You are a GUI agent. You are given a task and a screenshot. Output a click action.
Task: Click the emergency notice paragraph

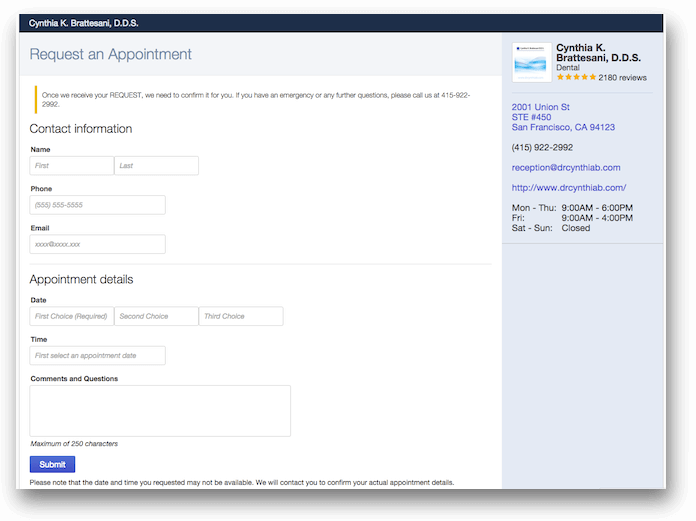point(256,99)
